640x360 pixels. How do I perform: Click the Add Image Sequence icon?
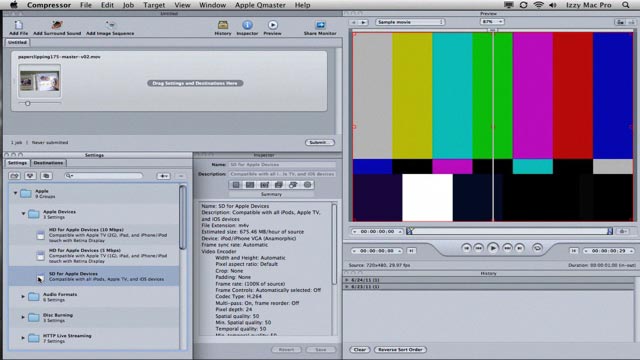(x=110, y=25)
